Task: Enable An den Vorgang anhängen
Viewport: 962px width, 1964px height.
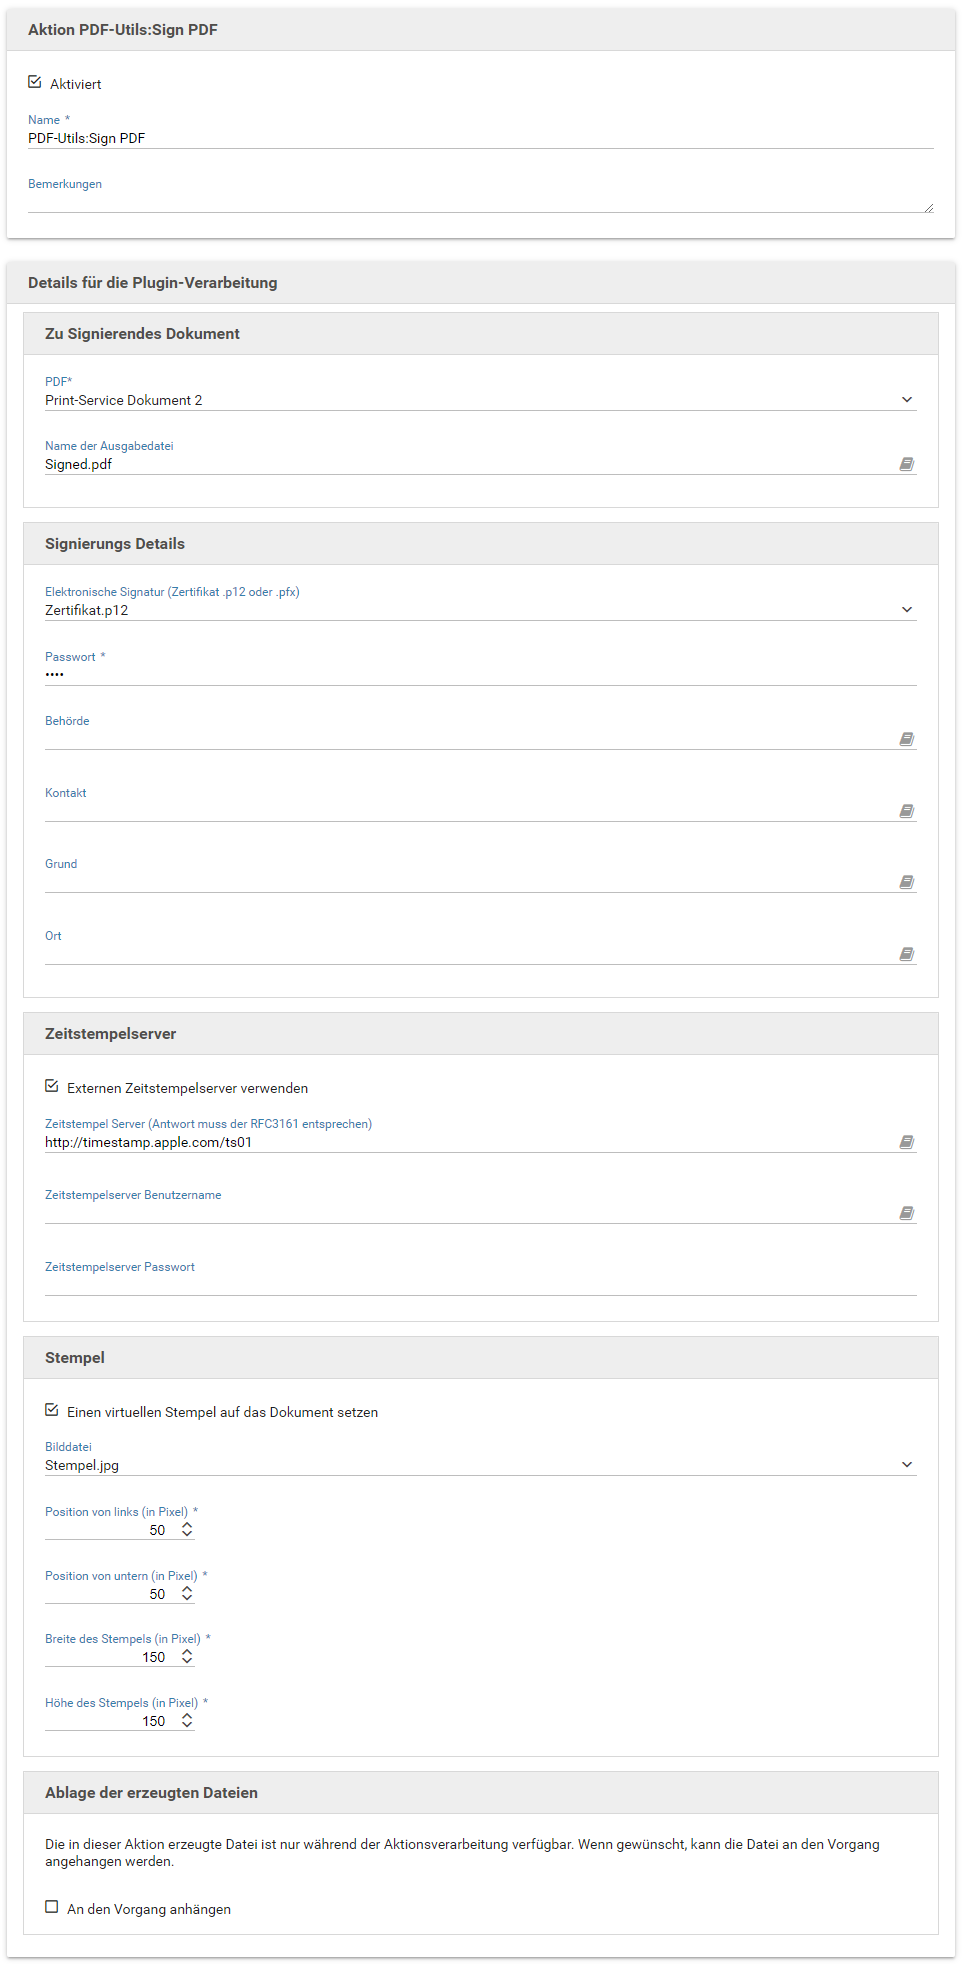Action: pos(52,1907)
